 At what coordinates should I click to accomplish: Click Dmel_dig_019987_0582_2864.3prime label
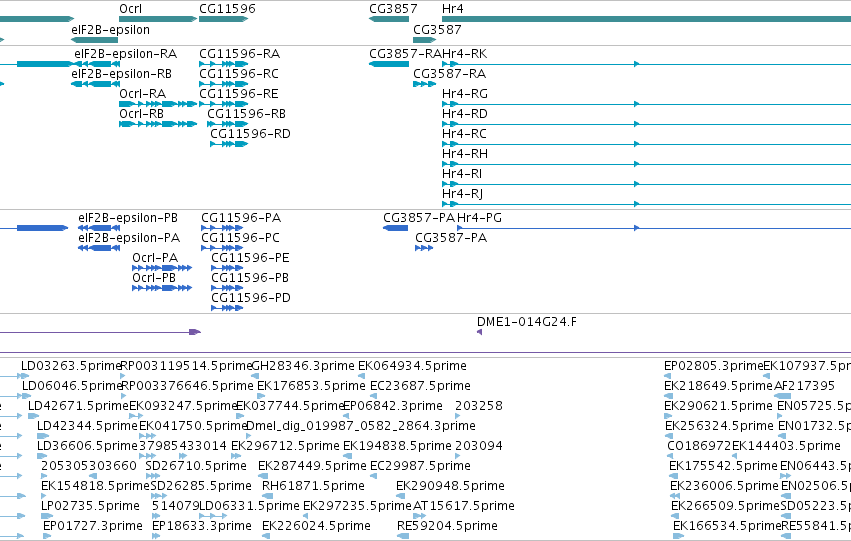pyautogui.click(x=361, y=427)
